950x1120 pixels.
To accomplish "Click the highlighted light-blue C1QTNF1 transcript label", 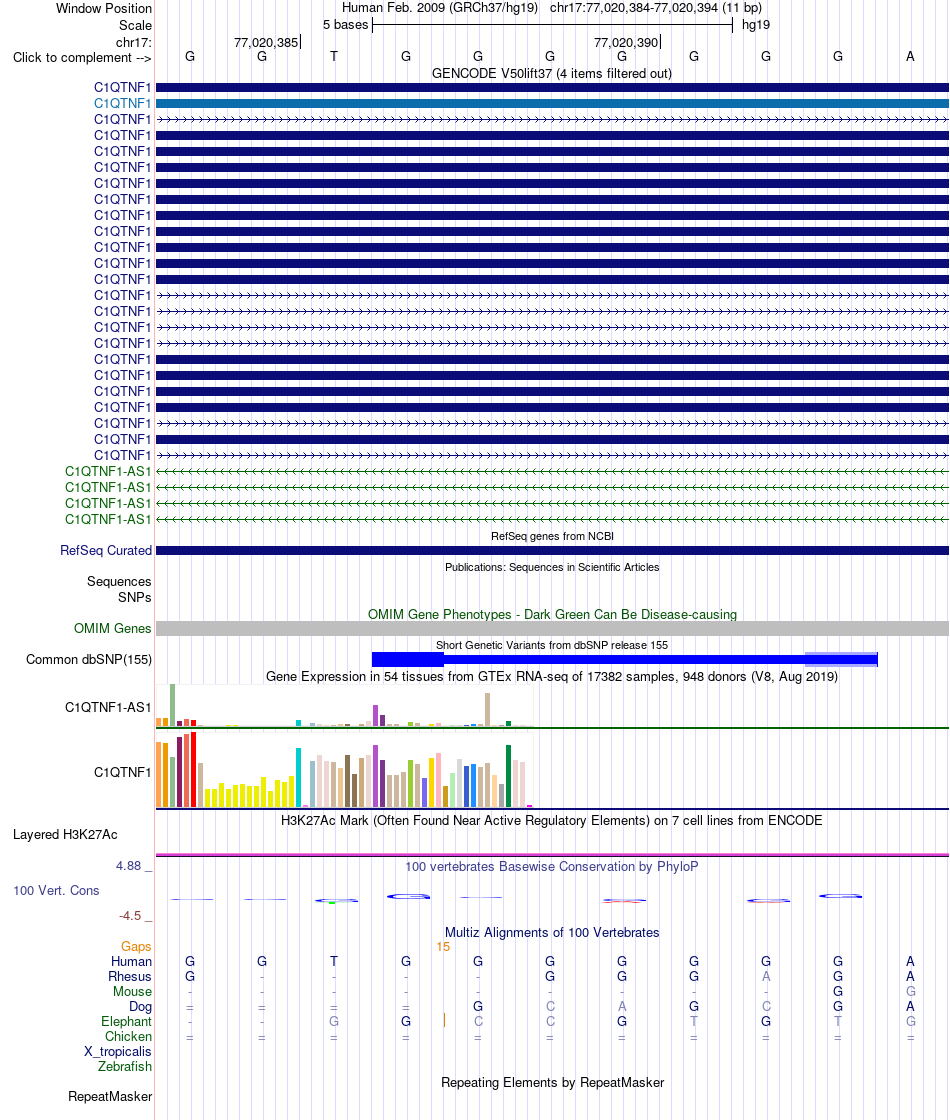I will [122, 104].
